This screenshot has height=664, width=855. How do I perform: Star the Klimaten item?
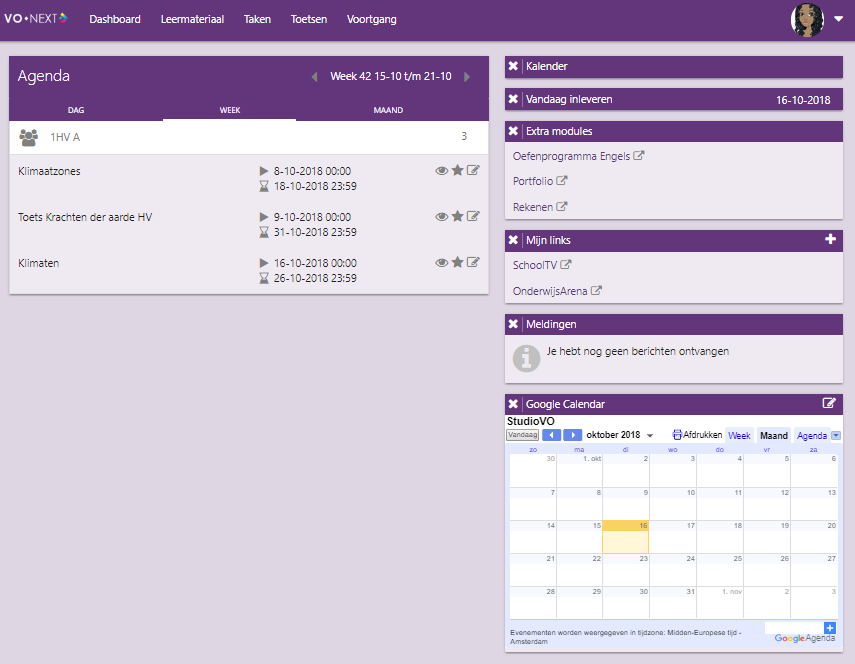[457, 262]
